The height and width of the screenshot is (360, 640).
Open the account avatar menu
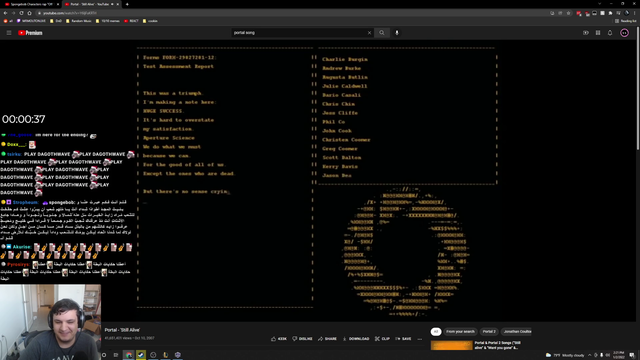pos(624,33)
